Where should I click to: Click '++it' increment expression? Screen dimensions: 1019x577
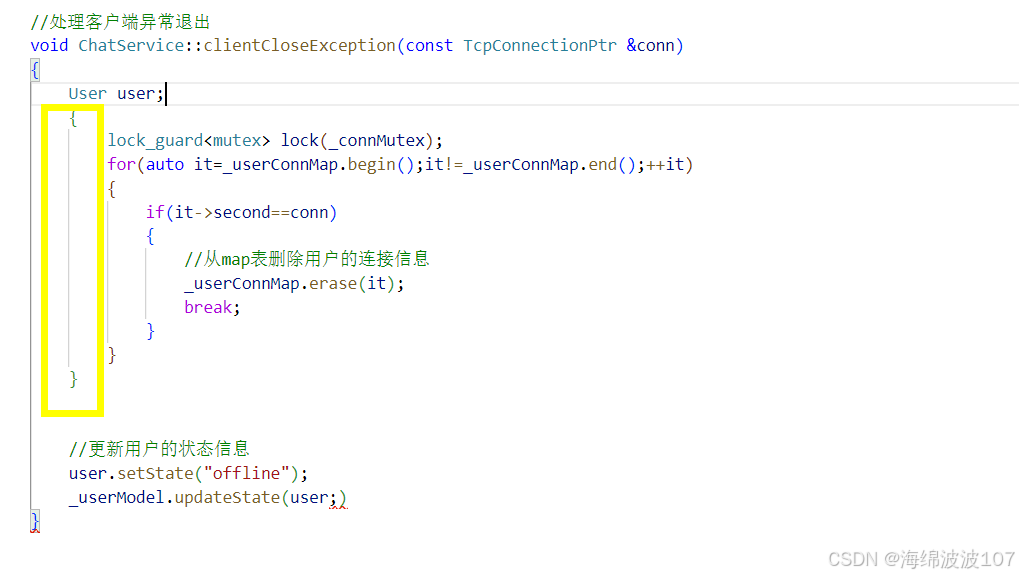tap(664, 164)
